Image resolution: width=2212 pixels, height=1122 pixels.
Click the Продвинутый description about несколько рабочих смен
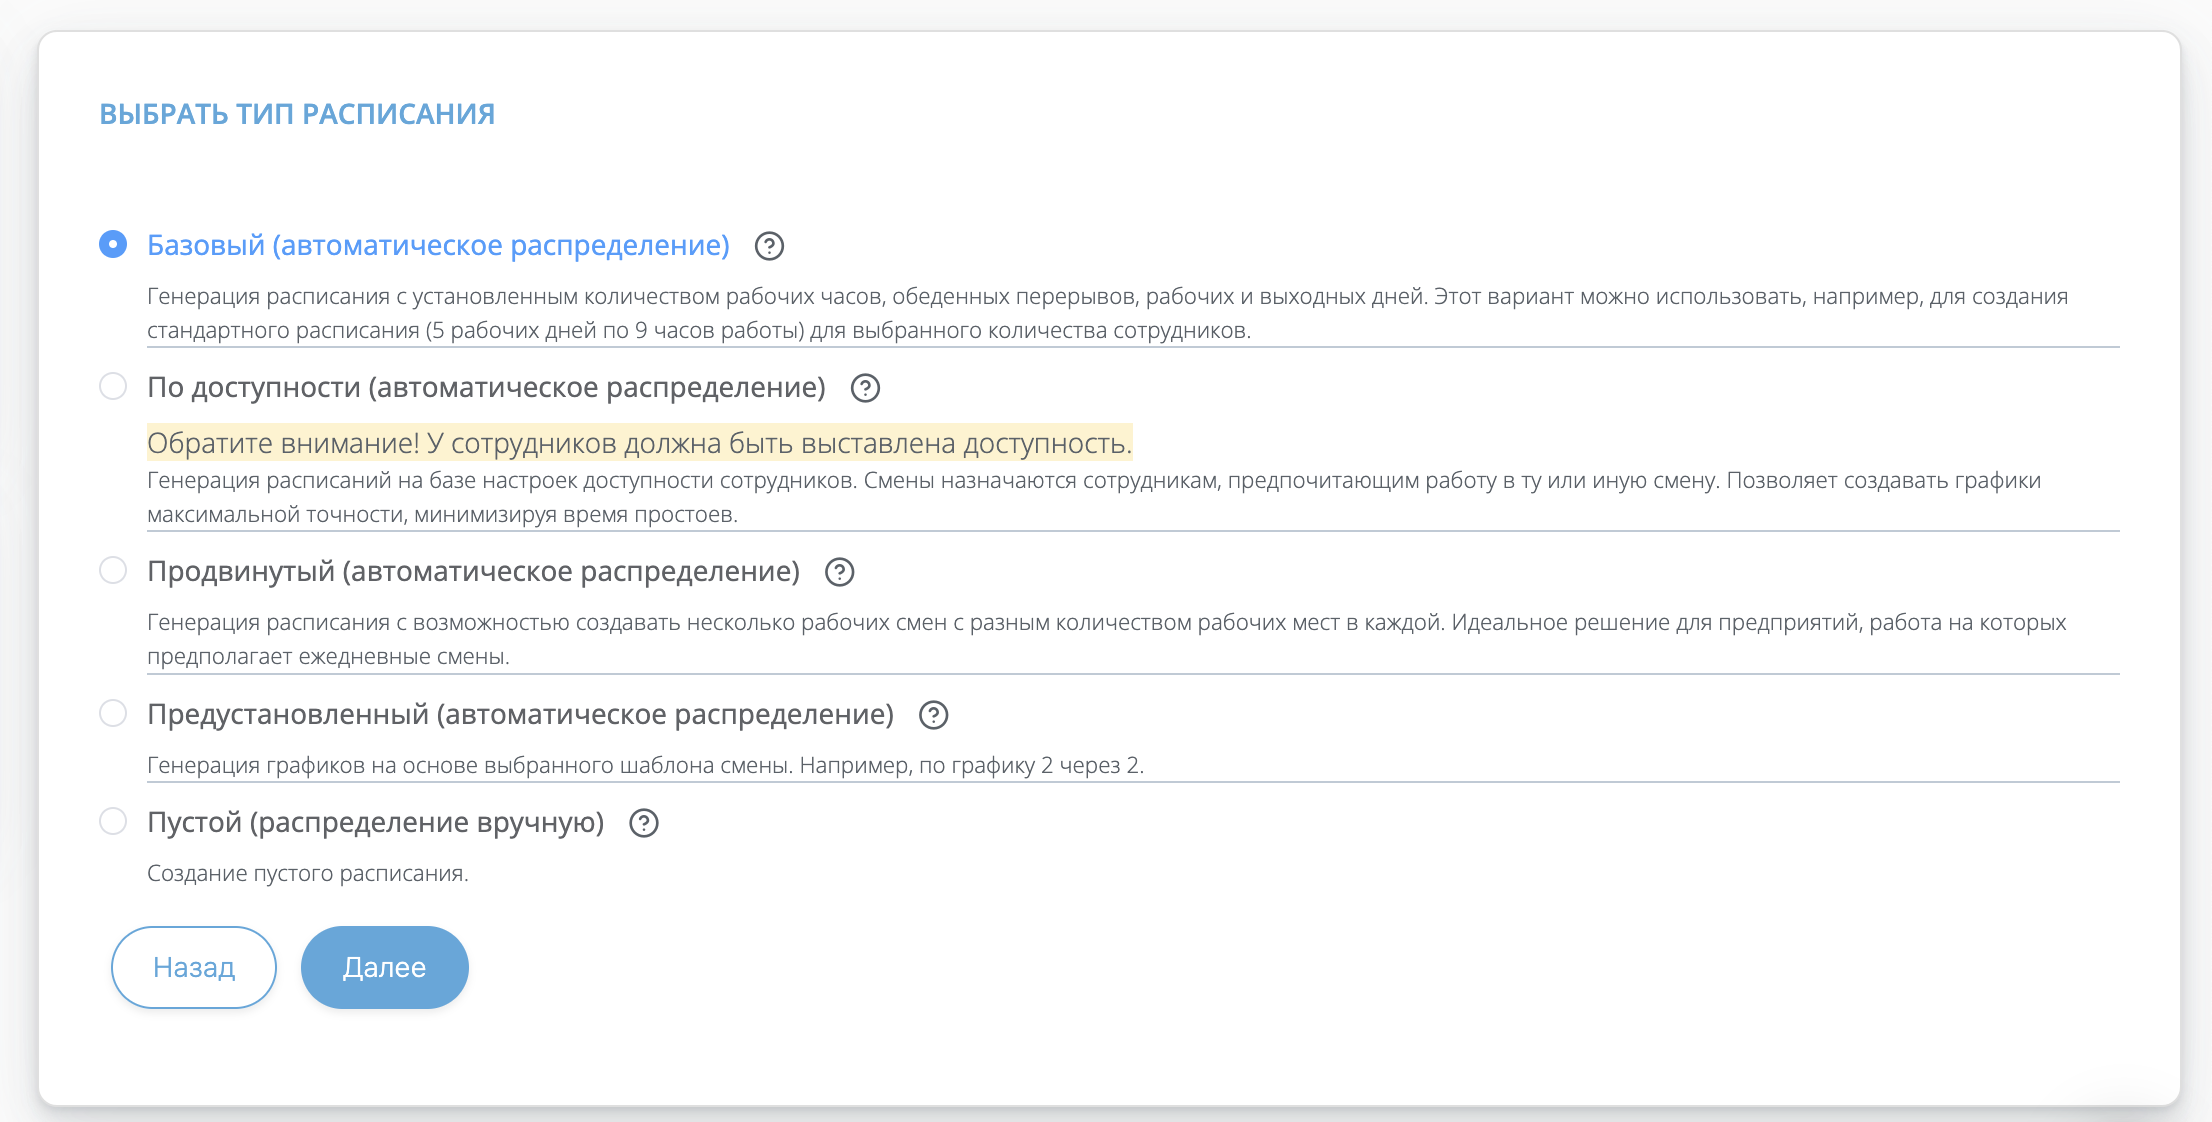click(1106, 639)
